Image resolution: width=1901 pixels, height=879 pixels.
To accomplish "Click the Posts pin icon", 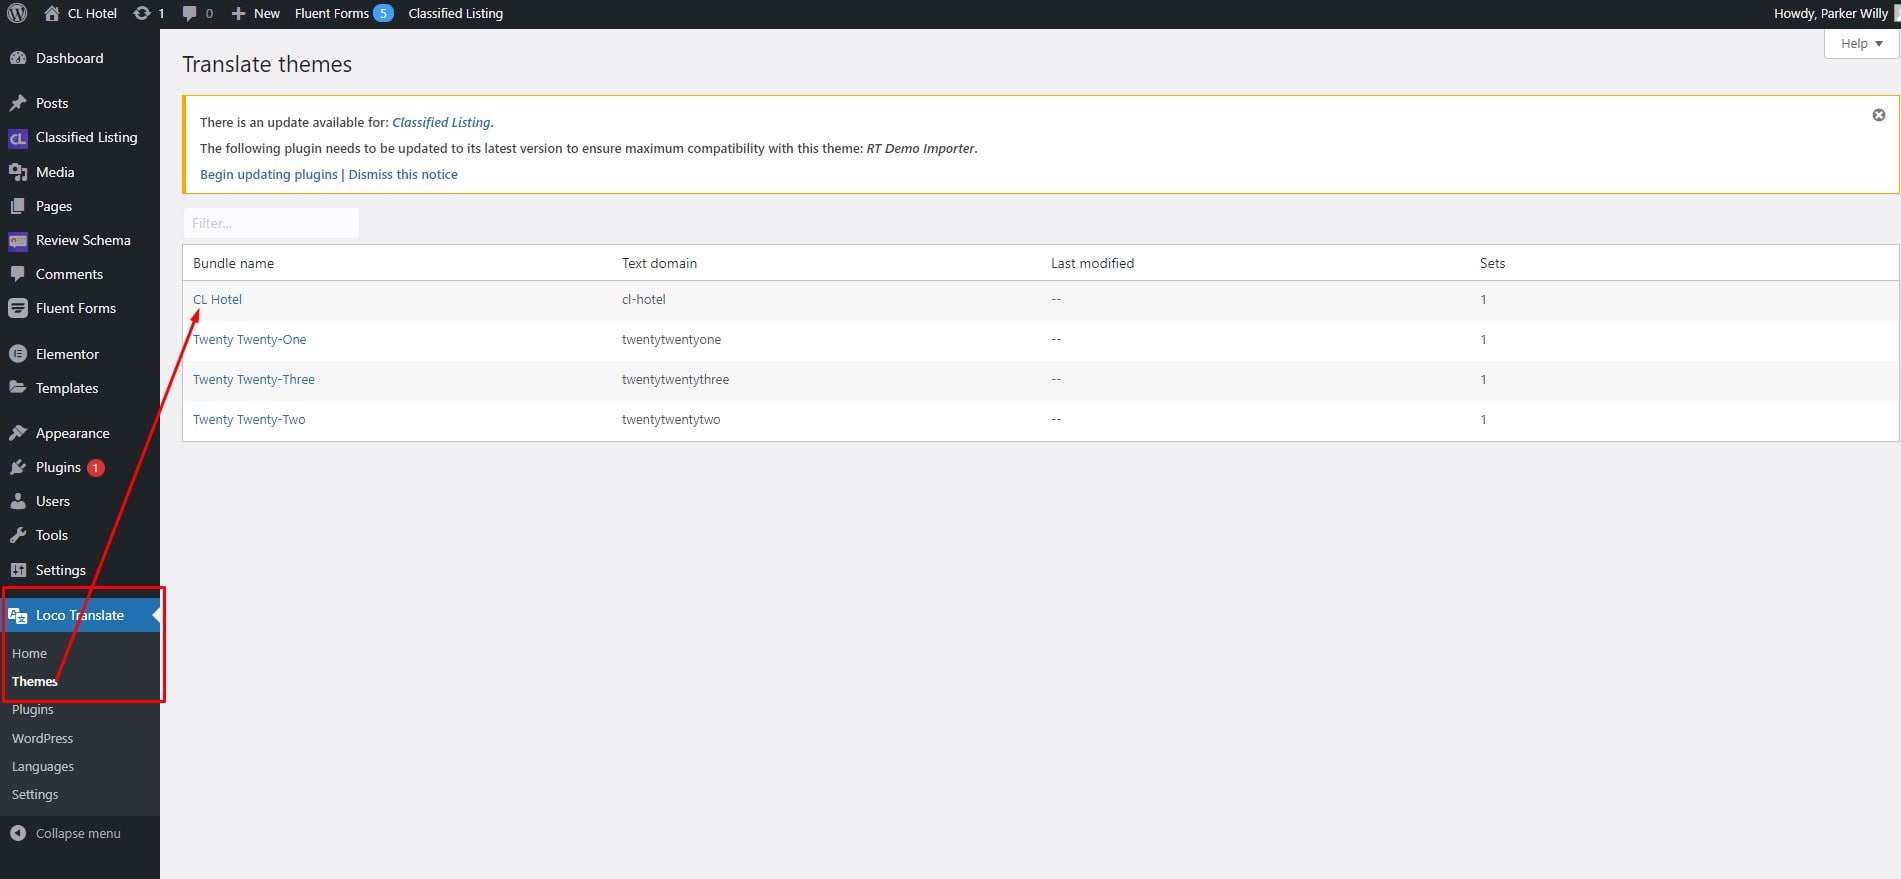I will [18, 103].
